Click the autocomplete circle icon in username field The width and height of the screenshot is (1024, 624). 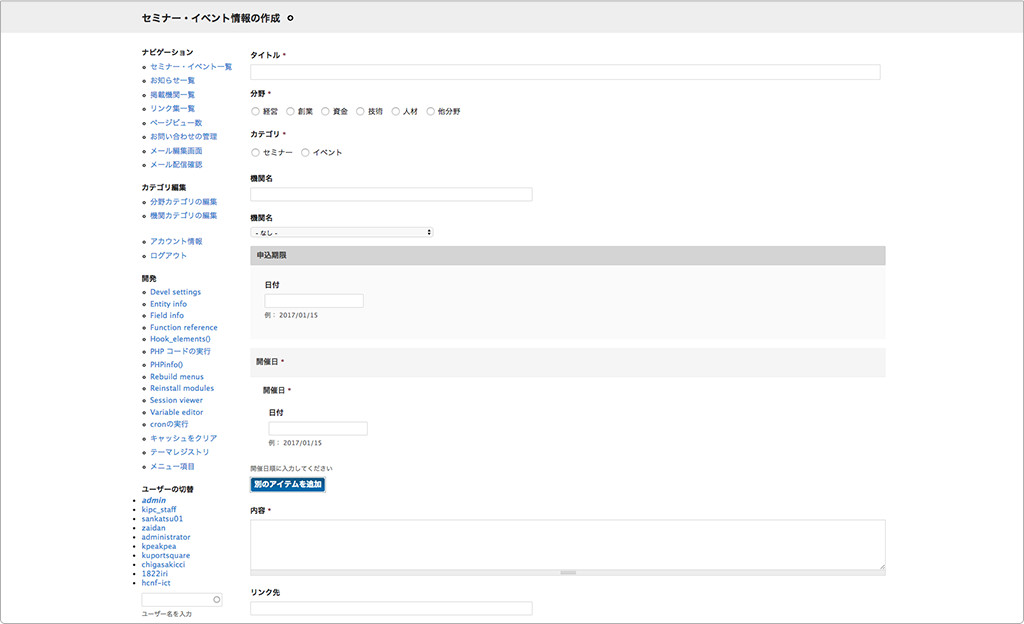216,600
